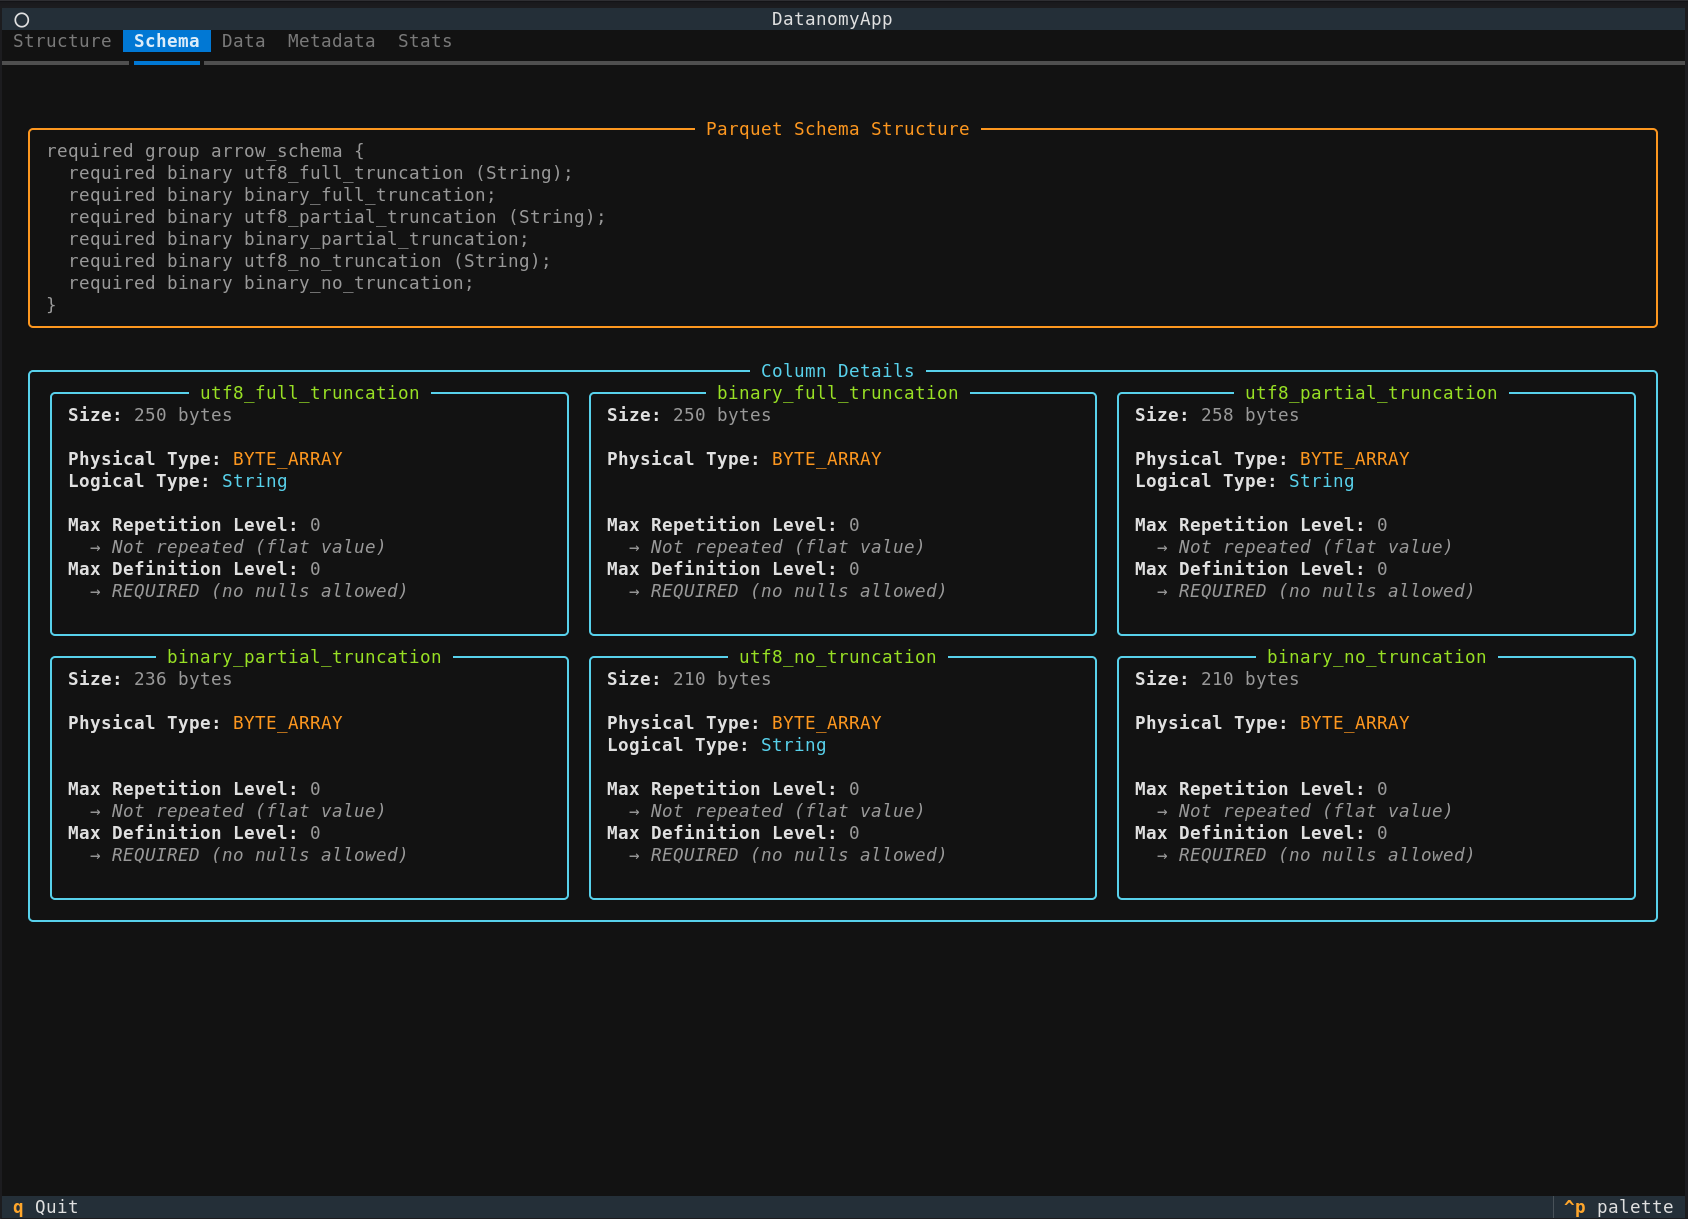Viewport: 1688px width, 1219px height.
Task: Click the Parquet Schema Structure panel title
Action: pyautogui.click(x=838, y=128)
